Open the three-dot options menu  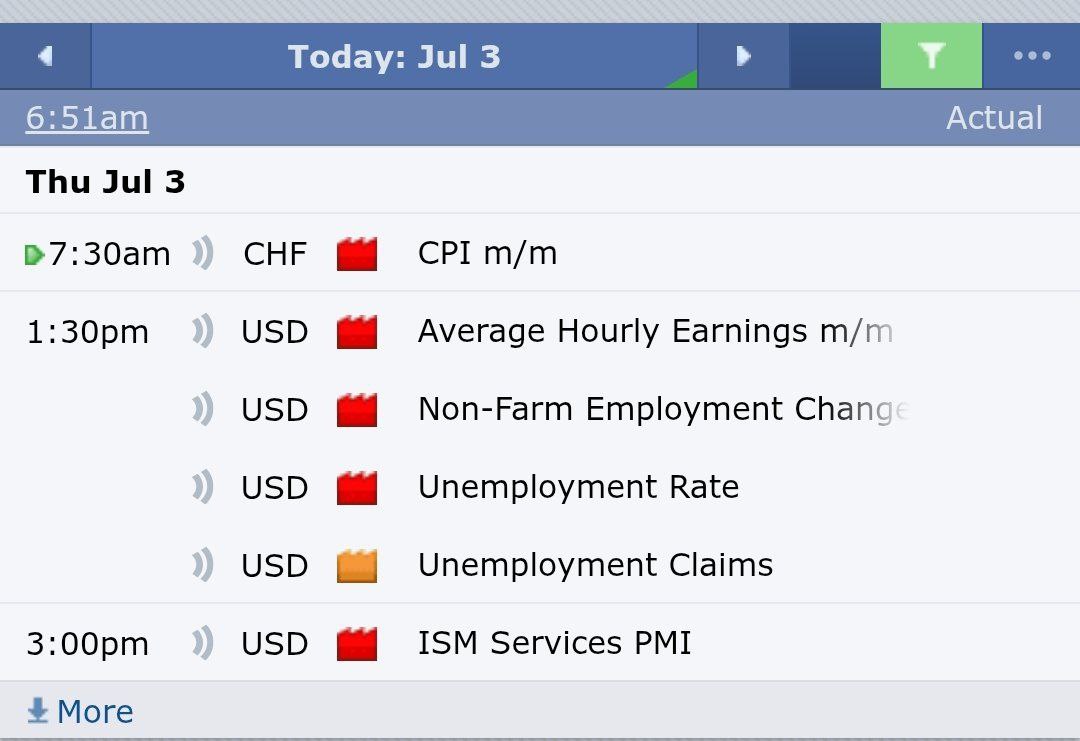click(x=1032, y=56)
